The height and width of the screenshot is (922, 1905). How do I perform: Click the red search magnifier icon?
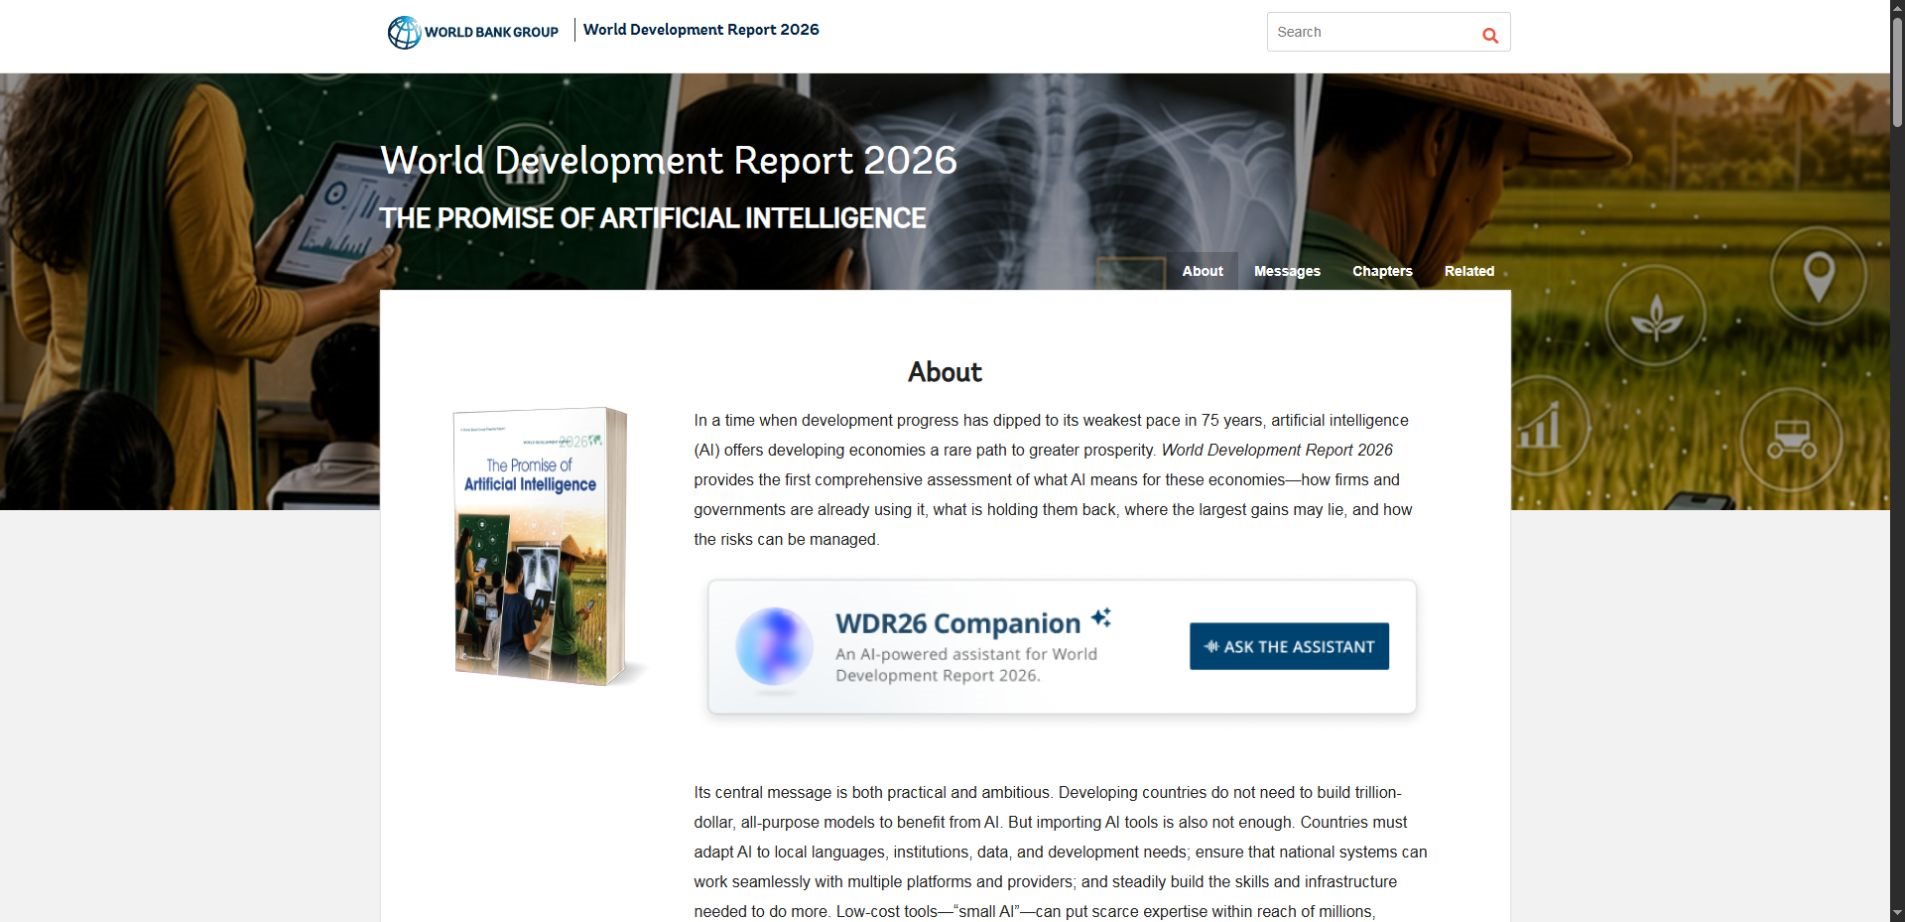tap(1490, 35)
